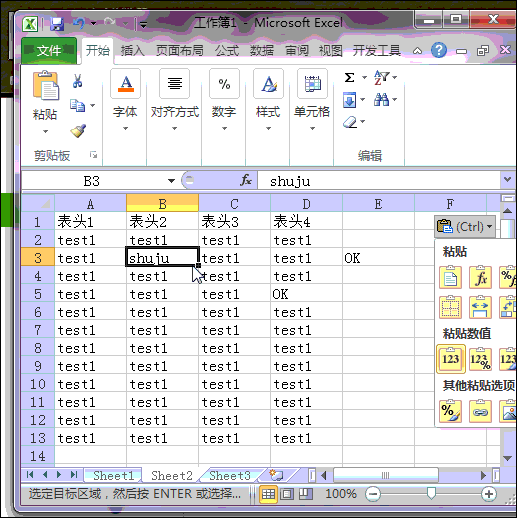Open the Cells group button
This screenshot has width=517, height=518.
pos(312,84)
